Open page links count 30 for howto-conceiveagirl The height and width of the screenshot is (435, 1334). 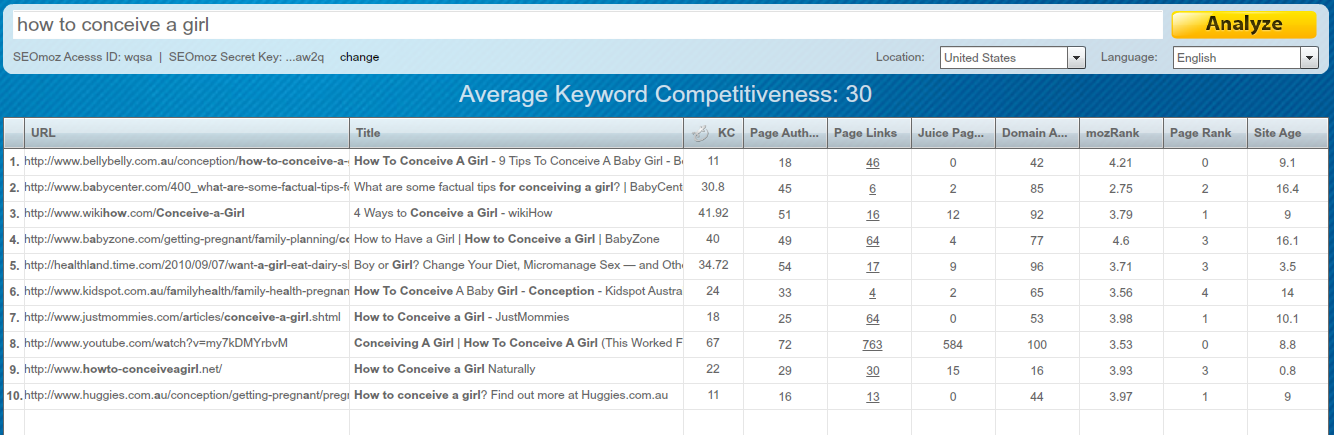point(873,370)
